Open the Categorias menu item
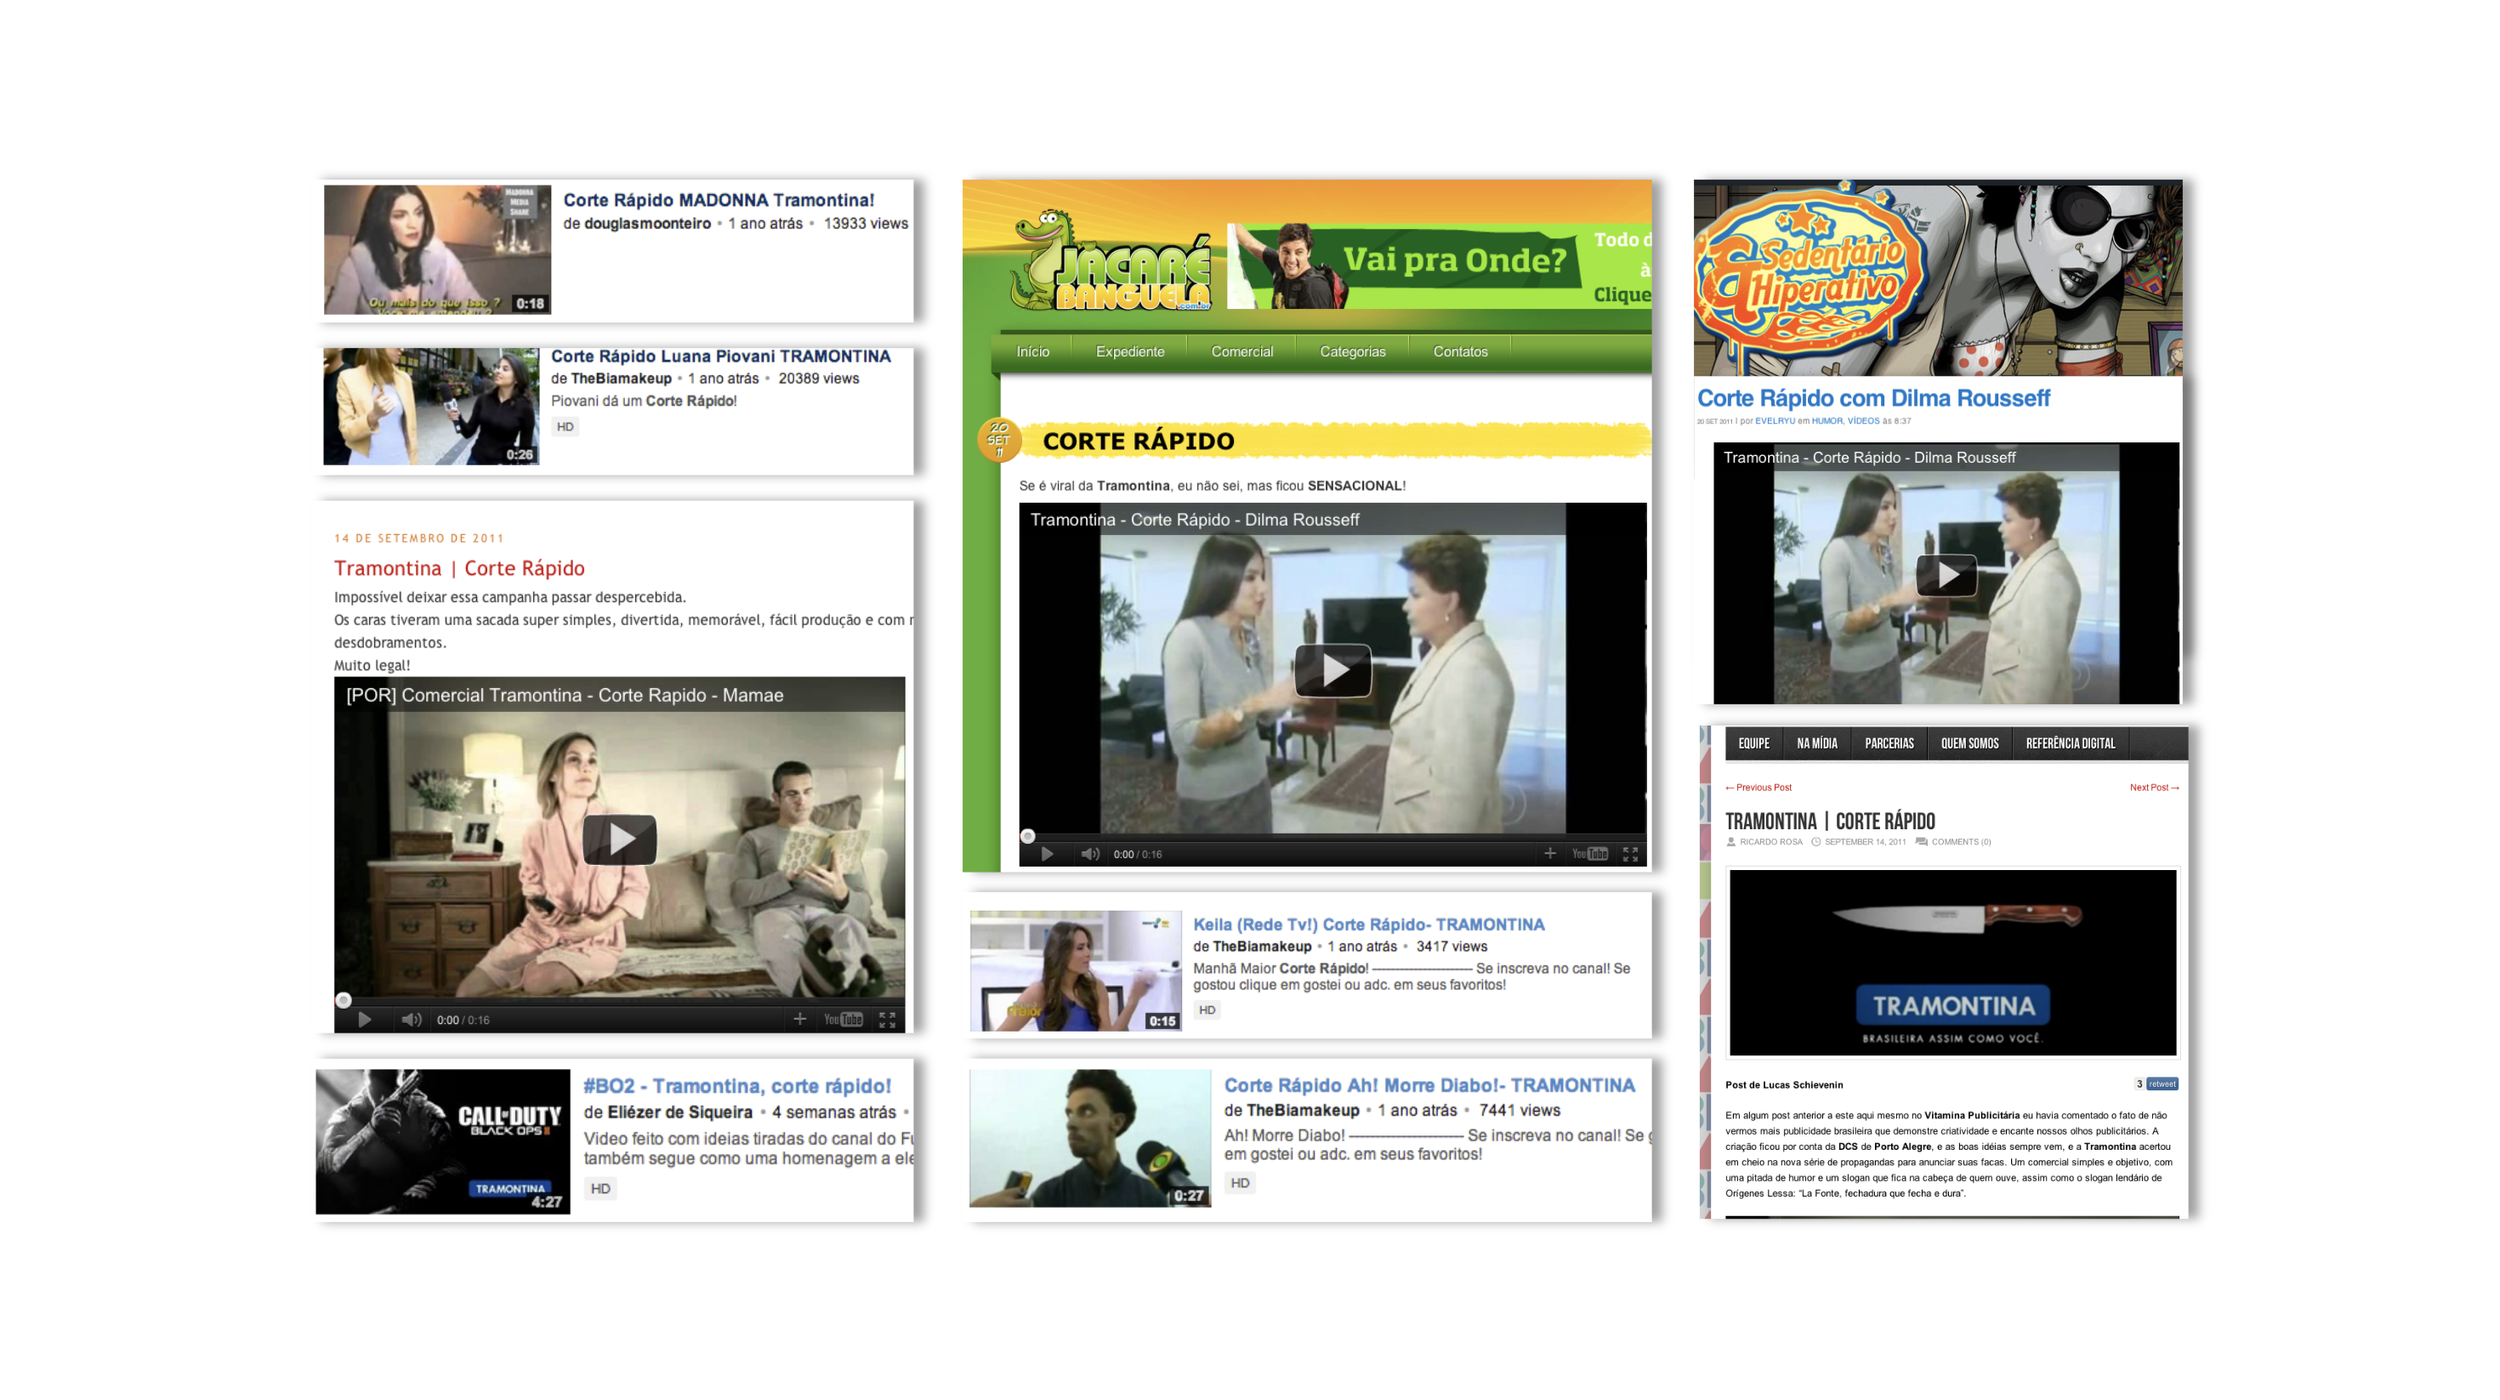The image size is (2500, 1400). pyautogui.click(x=1352, y=352)
